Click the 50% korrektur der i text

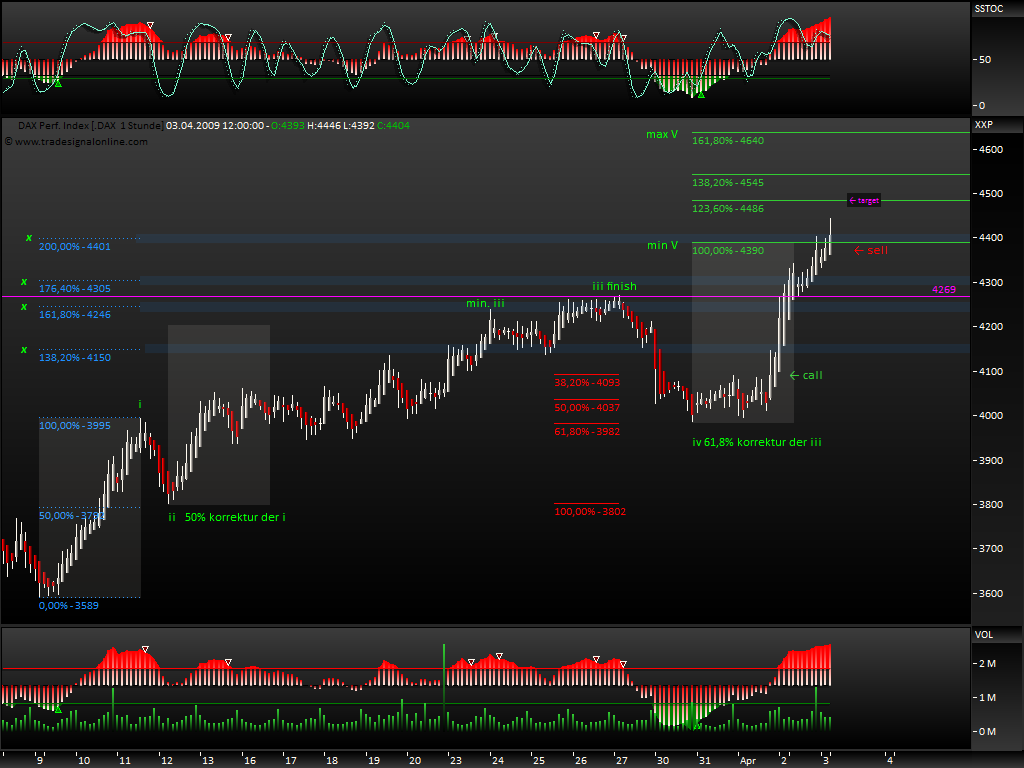click(235, 517)
